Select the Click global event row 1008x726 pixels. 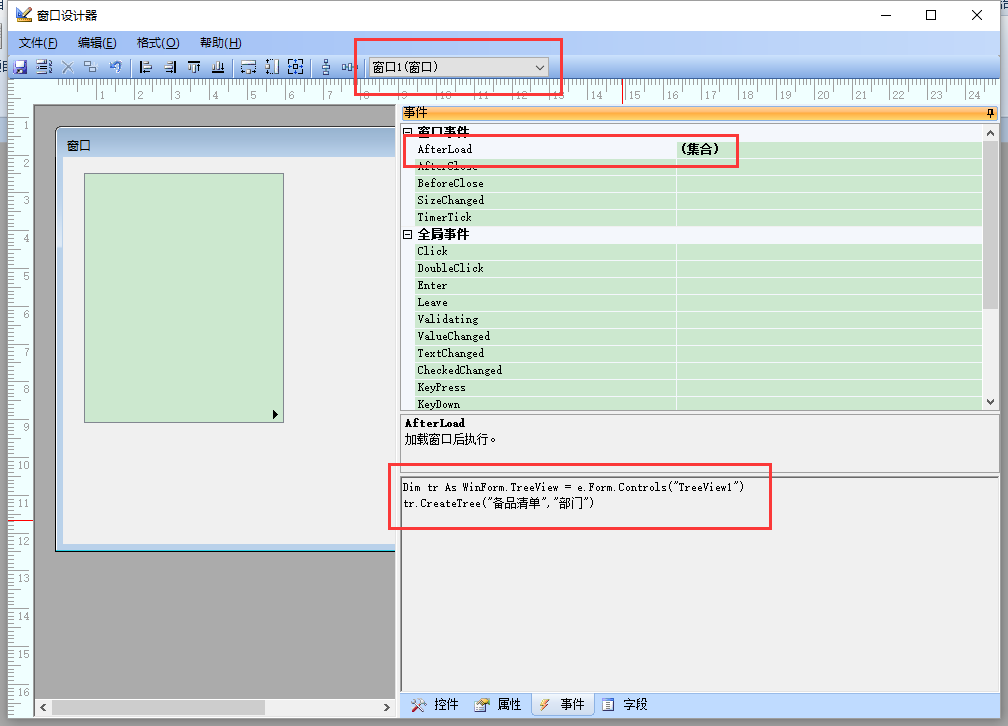698,251
